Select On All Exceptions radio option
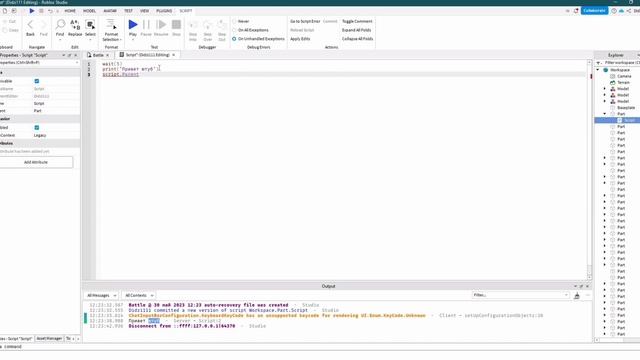The image size is (640, 360). click(234, 30)
